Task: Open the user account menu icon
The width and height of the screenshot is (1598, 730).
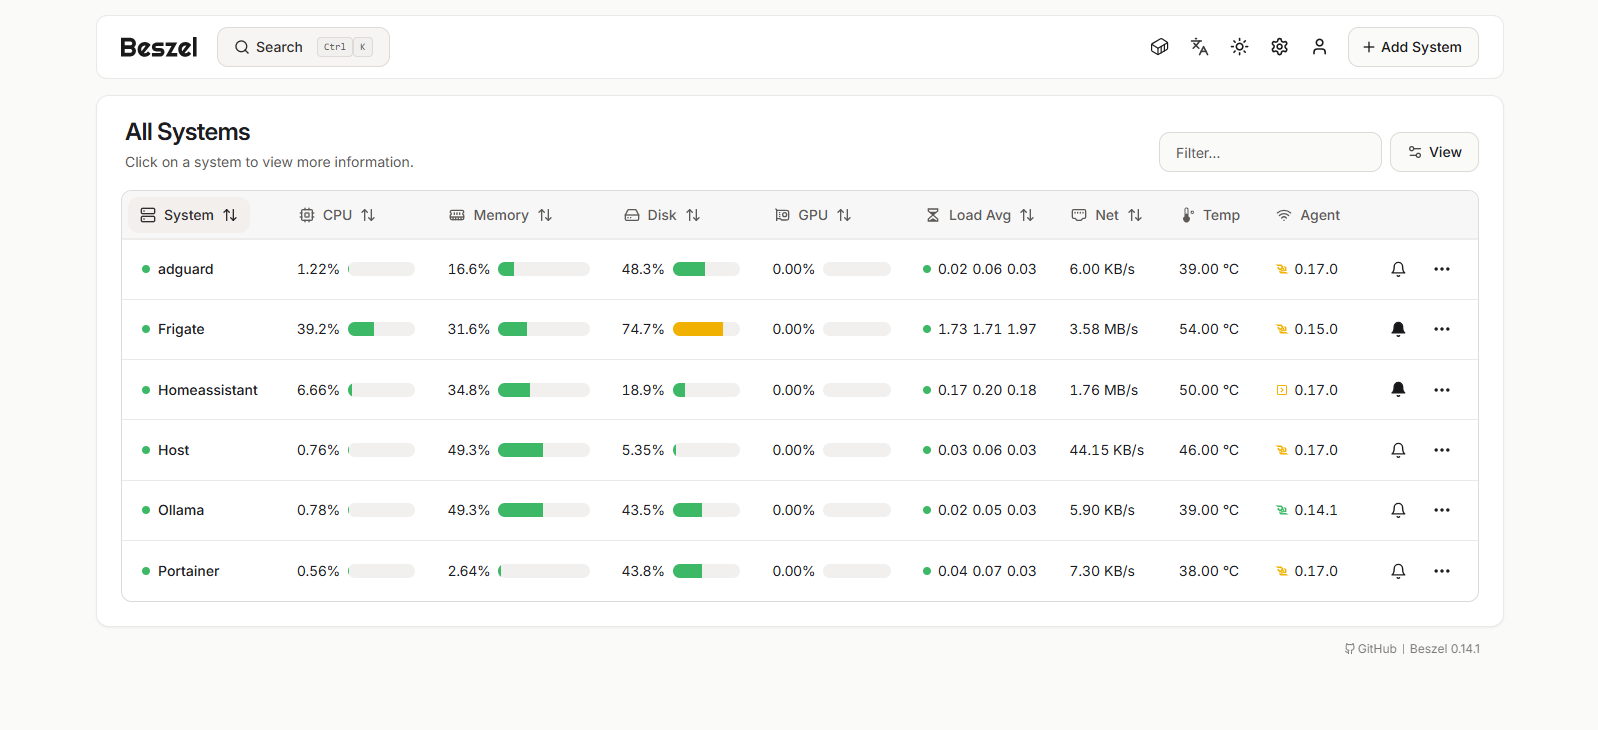Action: click(x=1319, y=47)
